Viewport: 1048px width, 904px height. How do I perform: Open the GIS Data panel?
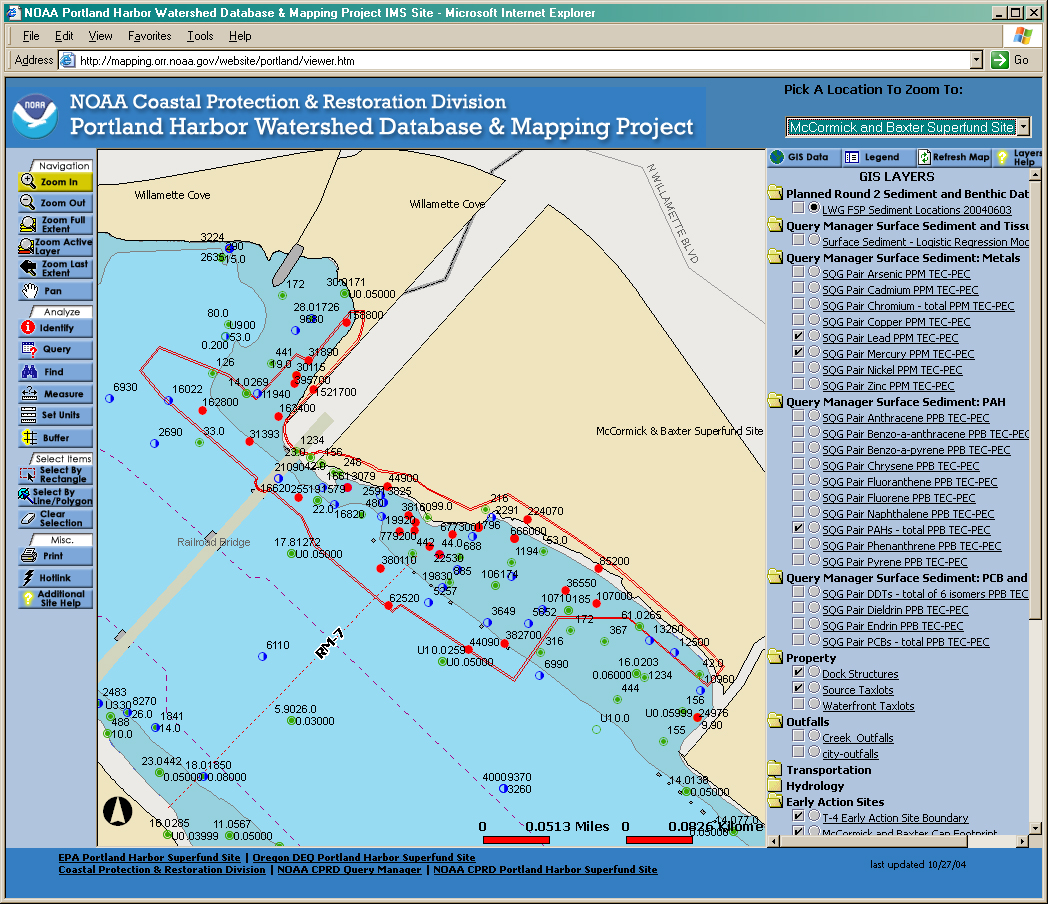[801, 157]
